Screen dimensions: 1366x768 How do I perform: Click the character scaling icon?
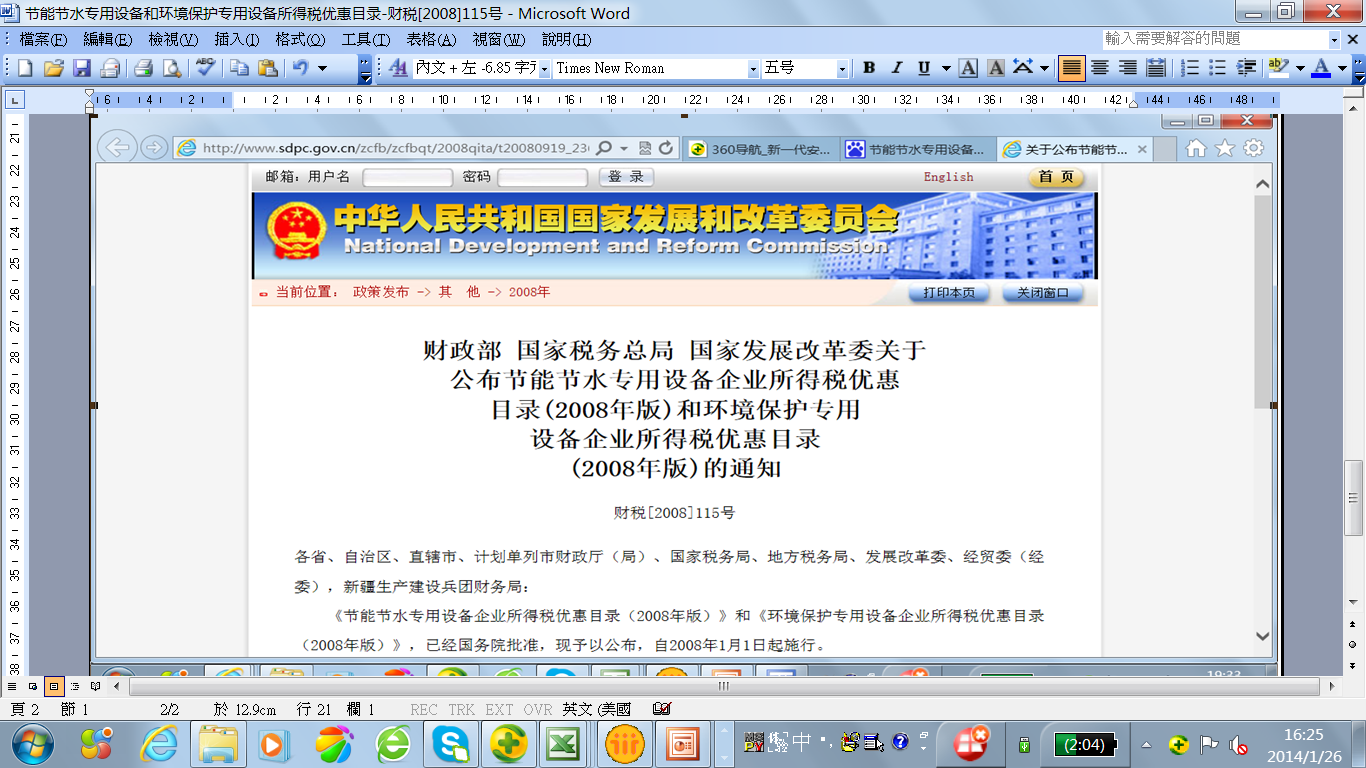tap(1023, 68)
